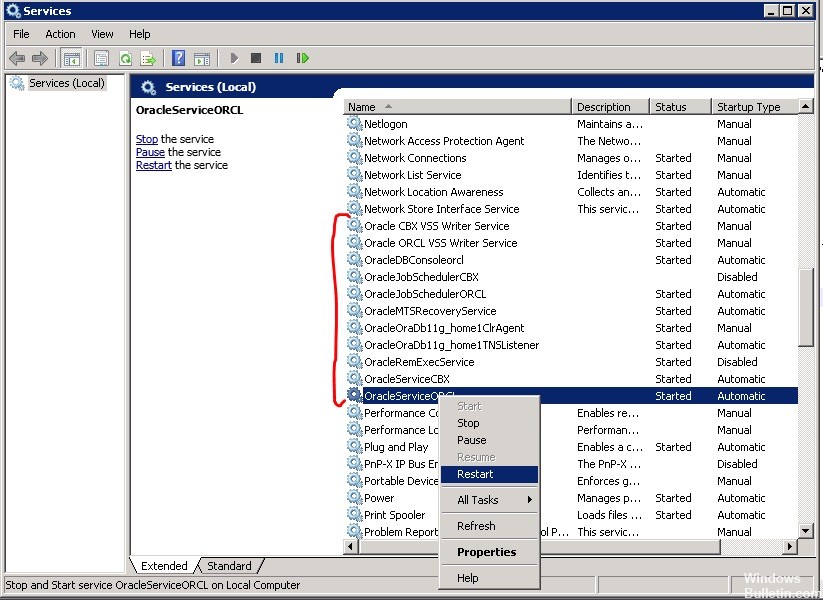The image size is (823, 600).
Task: Click the back navigation arrow
Action: 16,58
